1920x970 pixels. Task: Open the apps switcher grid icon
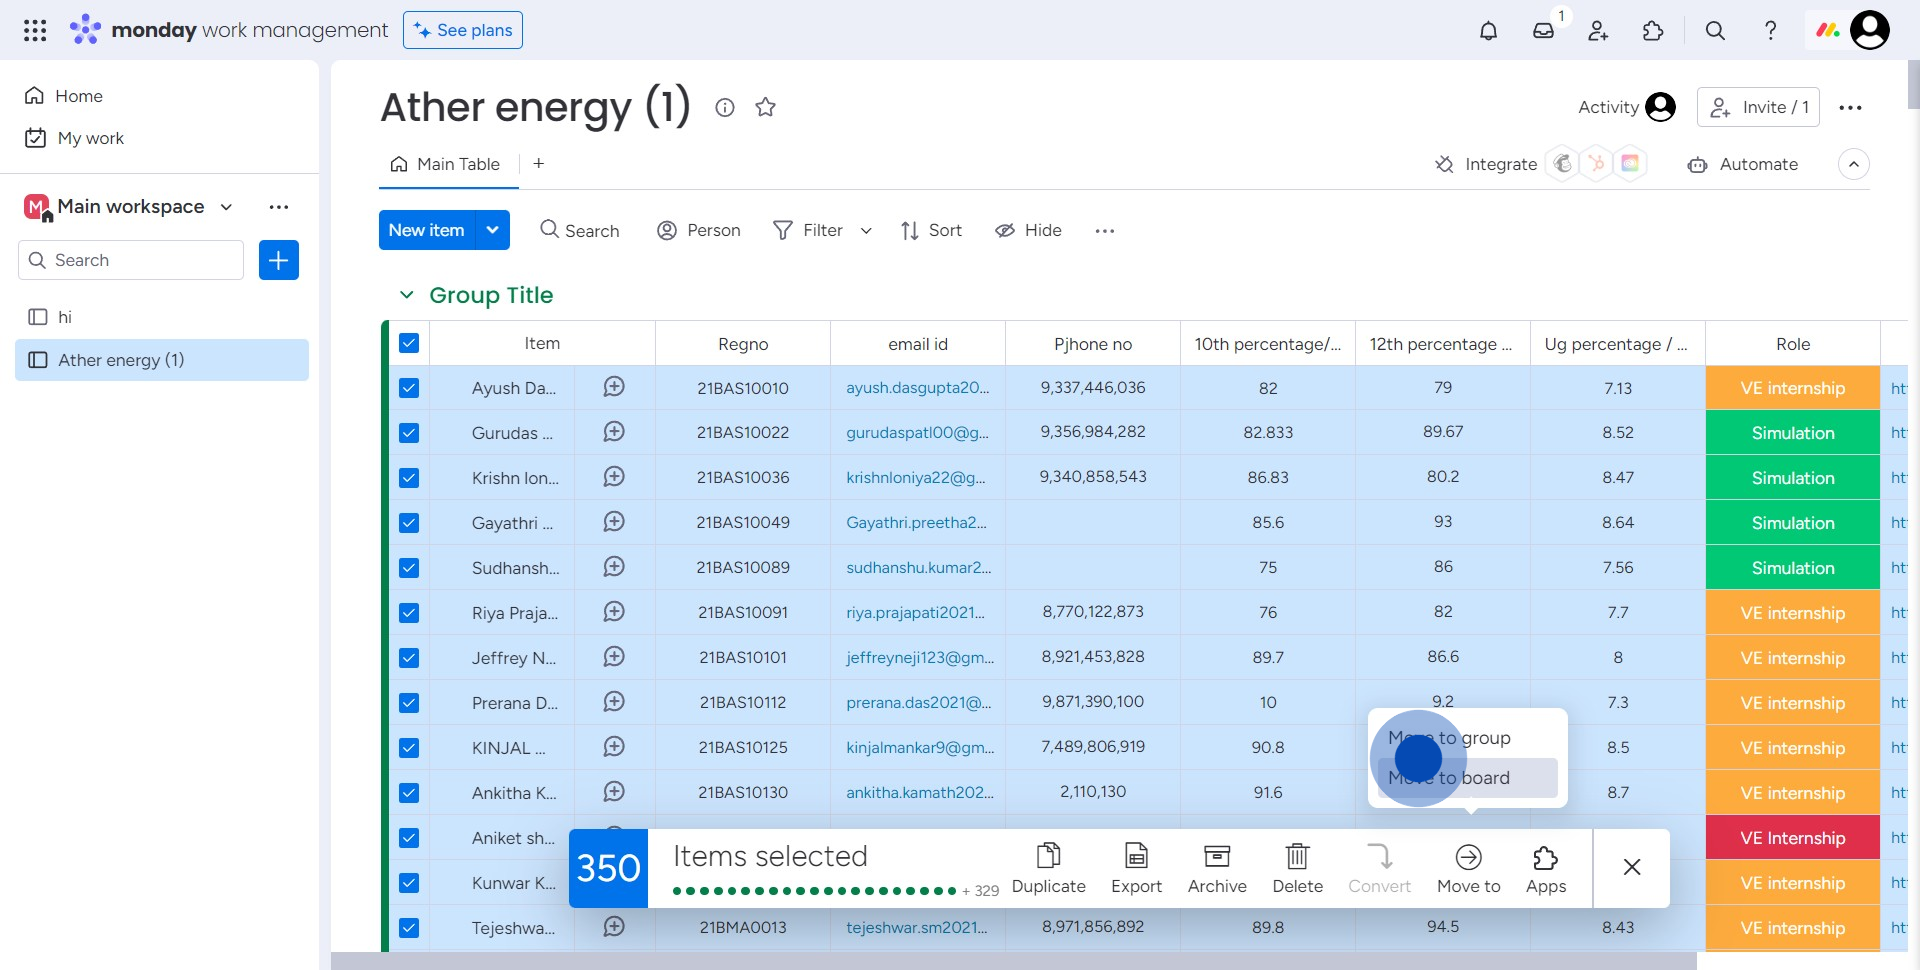tap(35, 30)
